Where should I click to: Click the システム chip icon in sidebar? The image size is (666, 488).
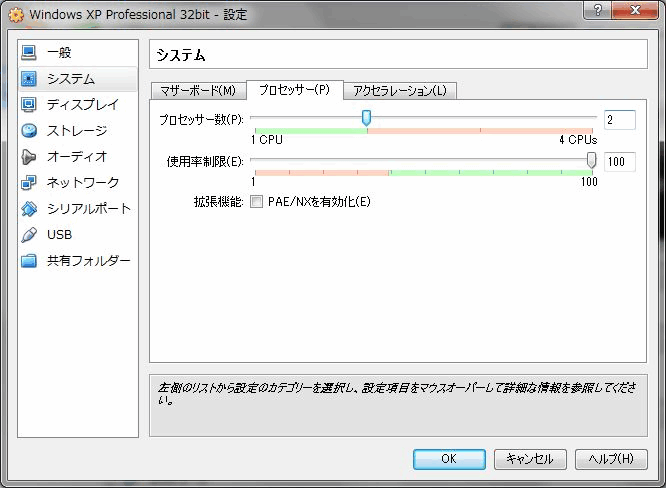point(29,79)
